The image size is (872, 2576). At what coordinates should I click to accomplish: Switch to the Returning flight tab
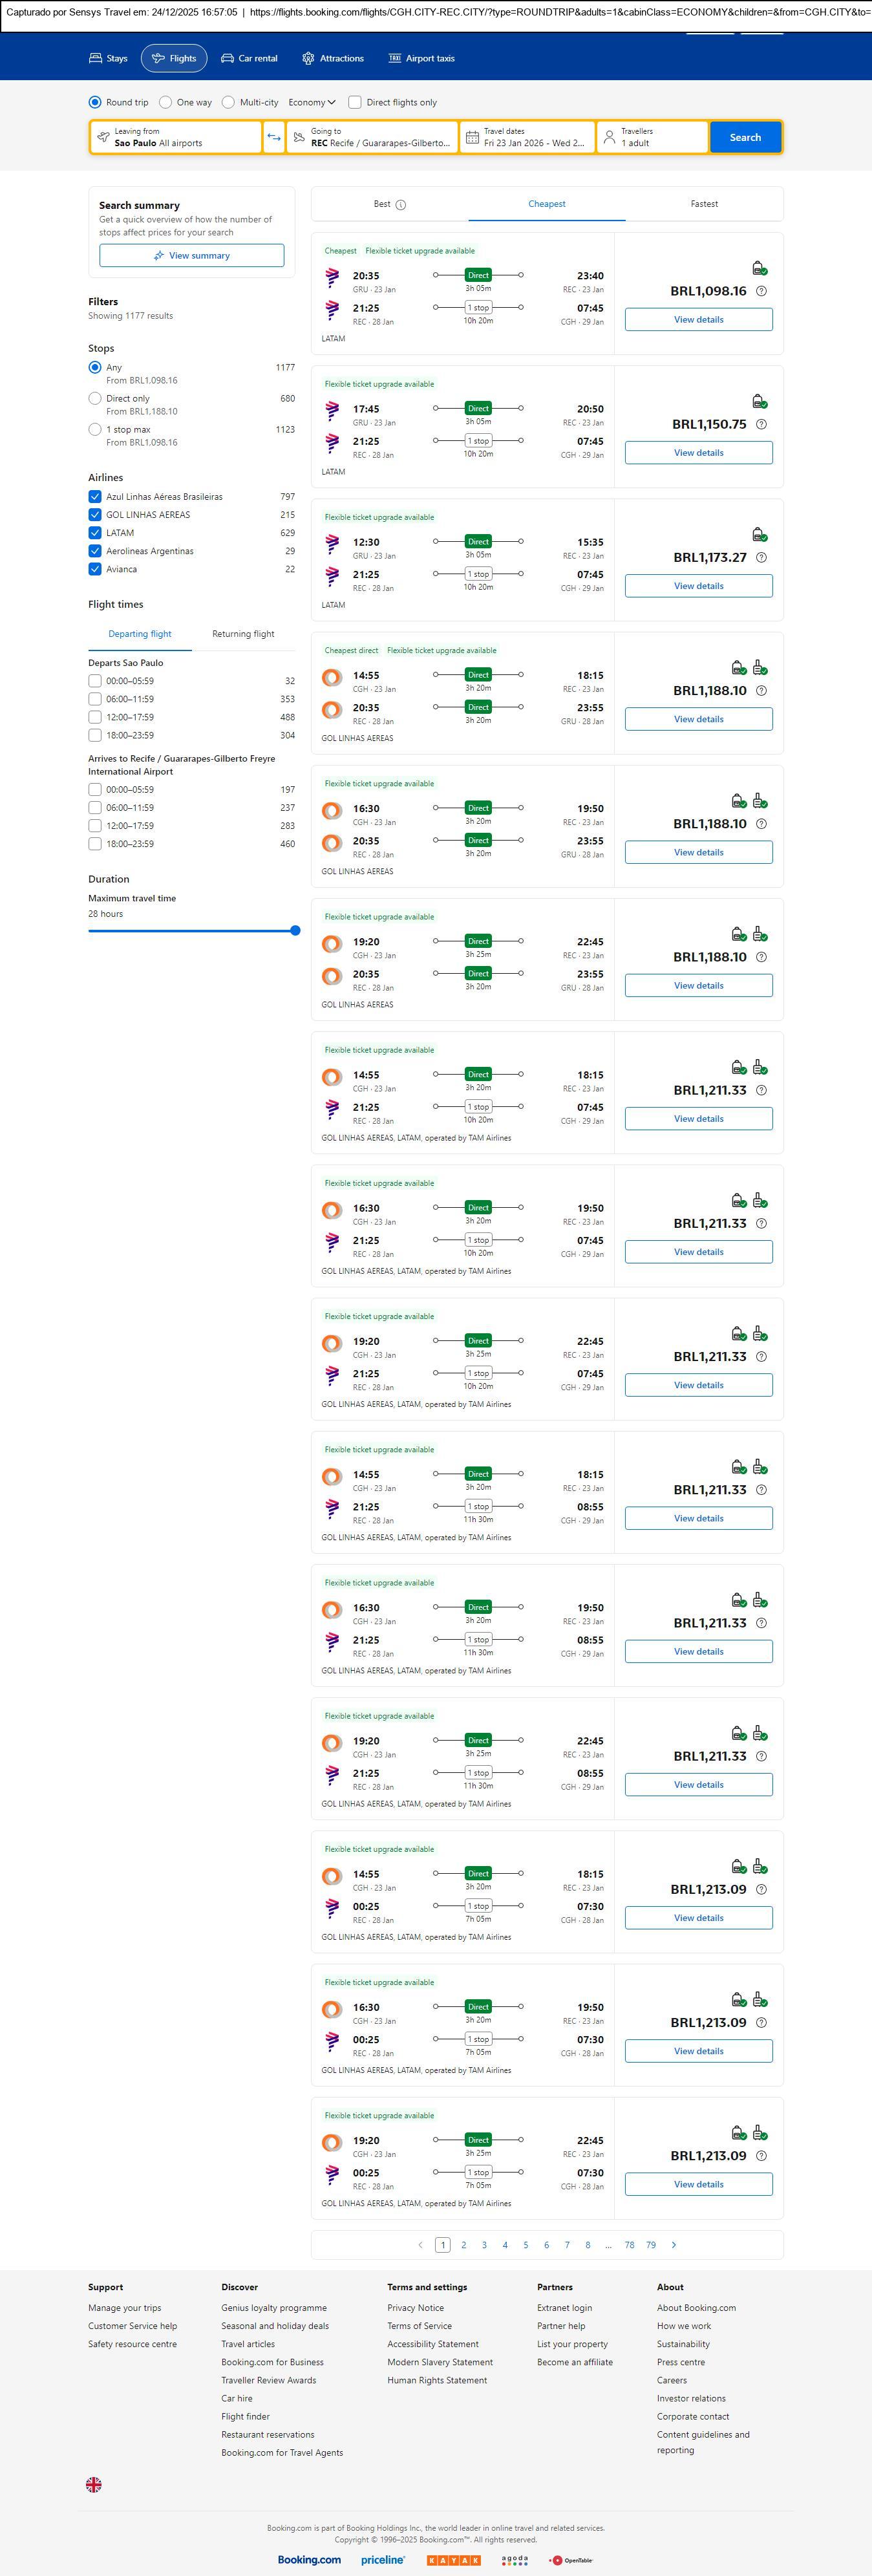pyautogui.click(x=243, y=634)
